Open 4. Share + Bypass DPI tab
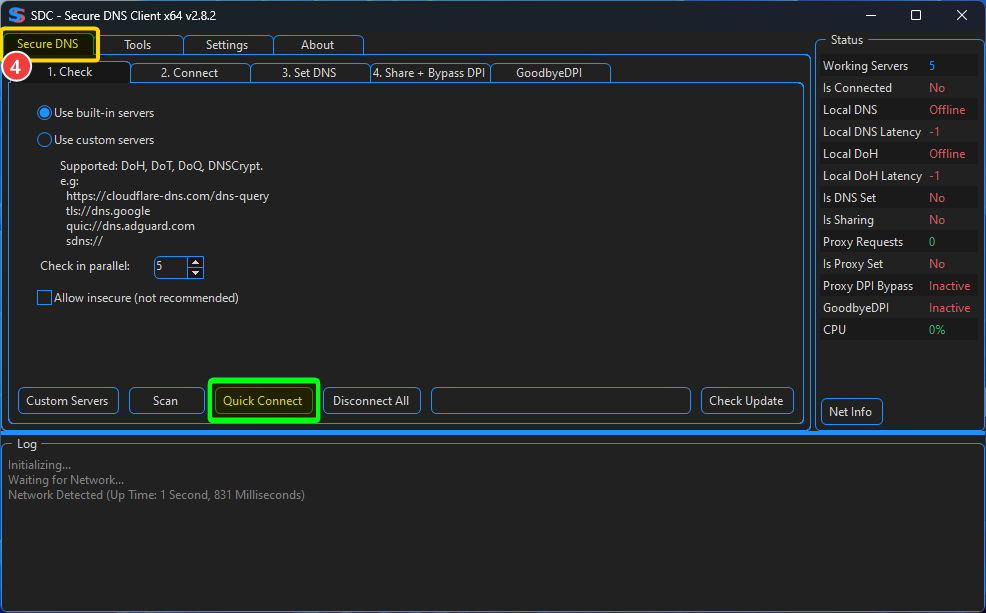Image resolution: width=986 pixels, height=613 pixels. 429,73
